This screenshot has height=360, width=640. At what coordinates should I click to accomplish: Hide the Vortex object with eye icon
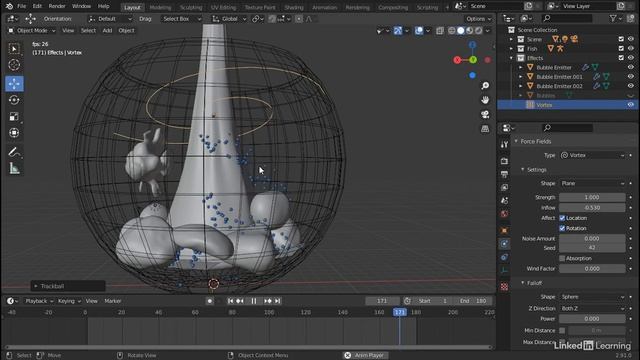[x=631, y=105]
